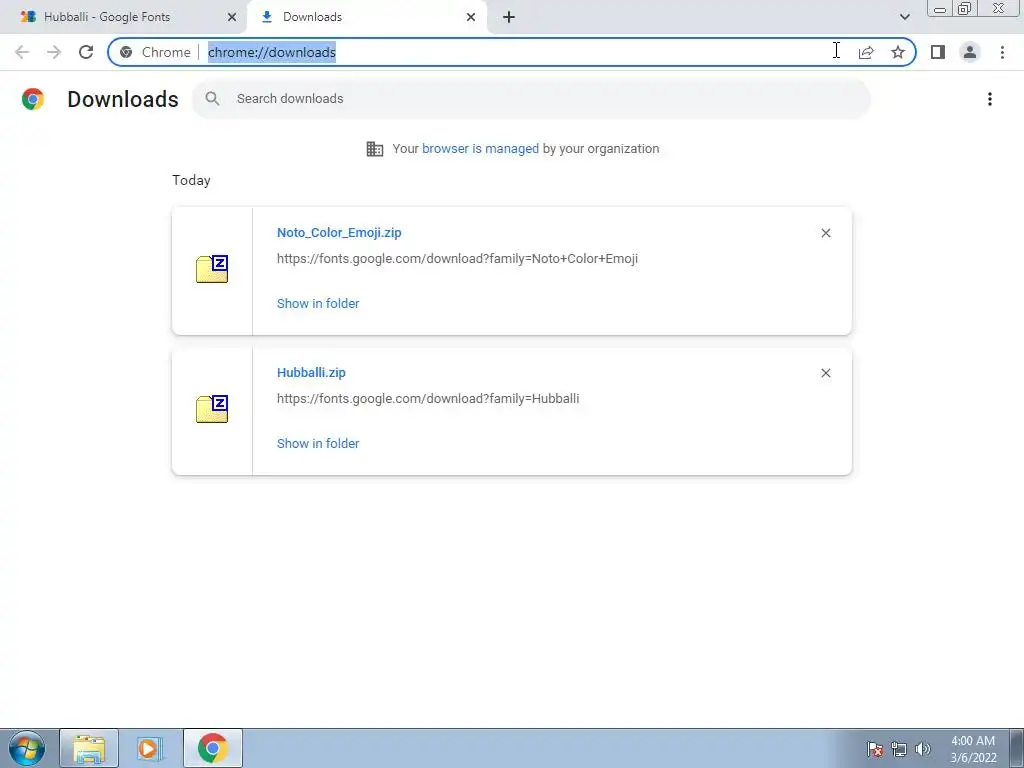Click the Chrome site info icon in address bar
1024x768 pixels.
(x=126, y=52)
